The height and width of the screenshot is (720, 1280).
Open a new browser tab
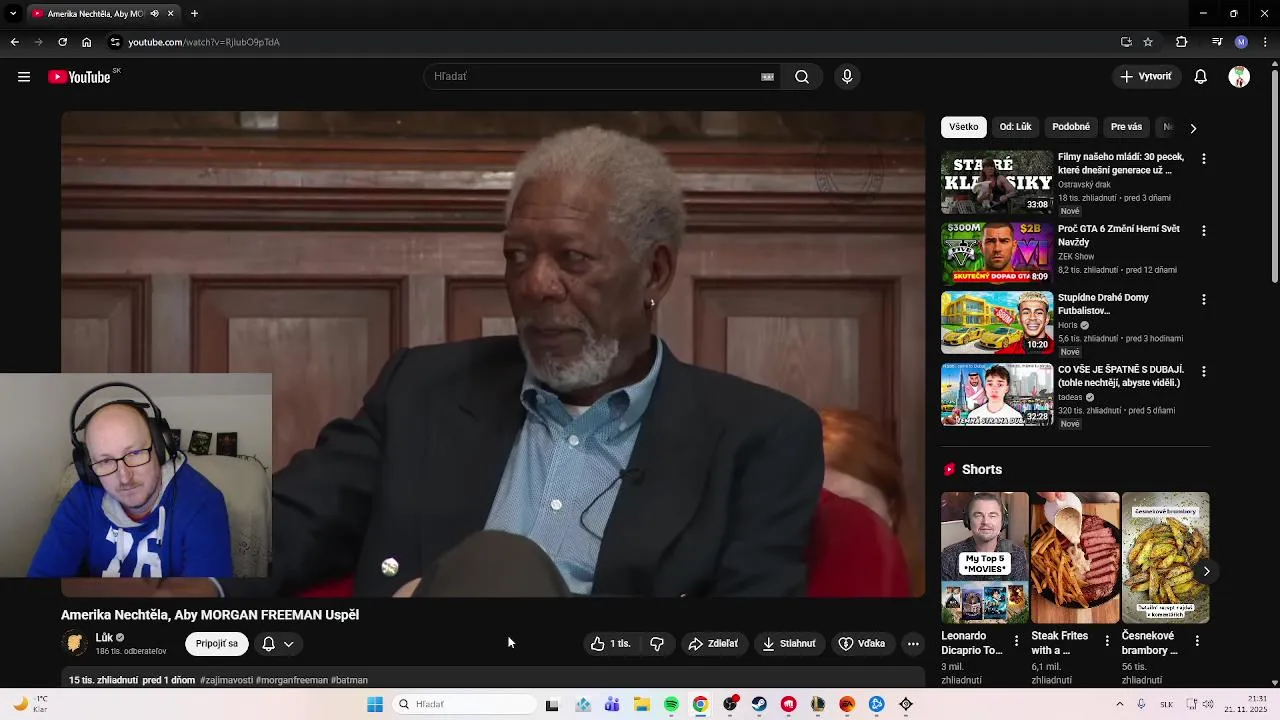pyautogui.click(x=194, y=14)
